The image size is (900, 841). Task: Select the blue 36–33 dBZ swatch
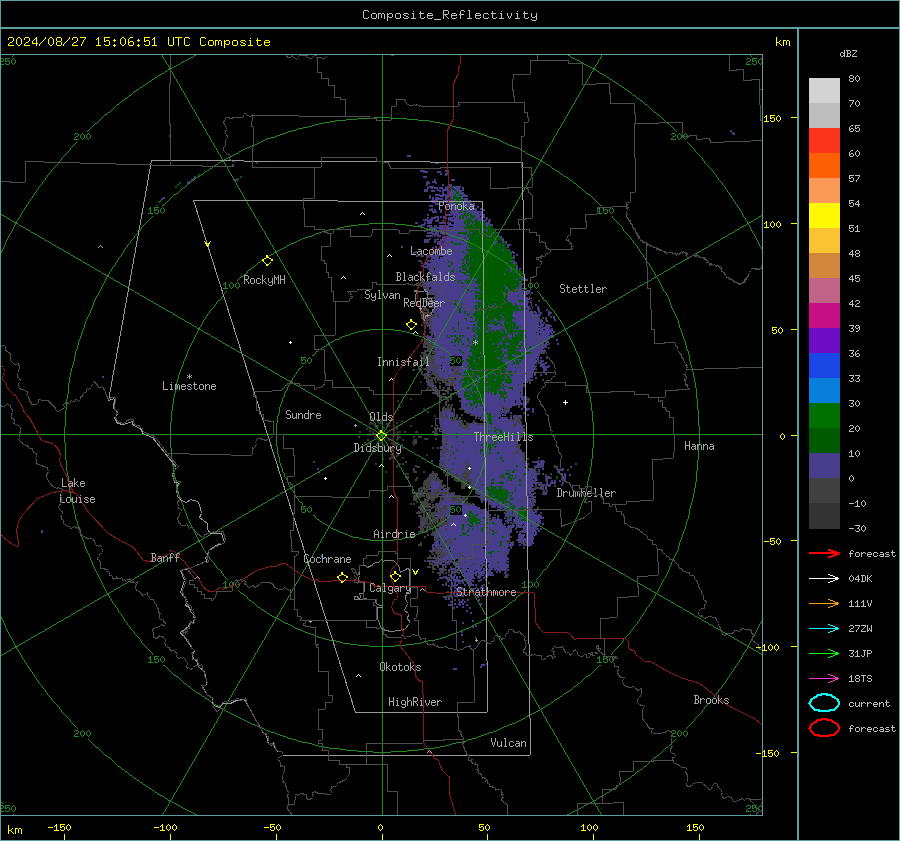coord(824,366)
